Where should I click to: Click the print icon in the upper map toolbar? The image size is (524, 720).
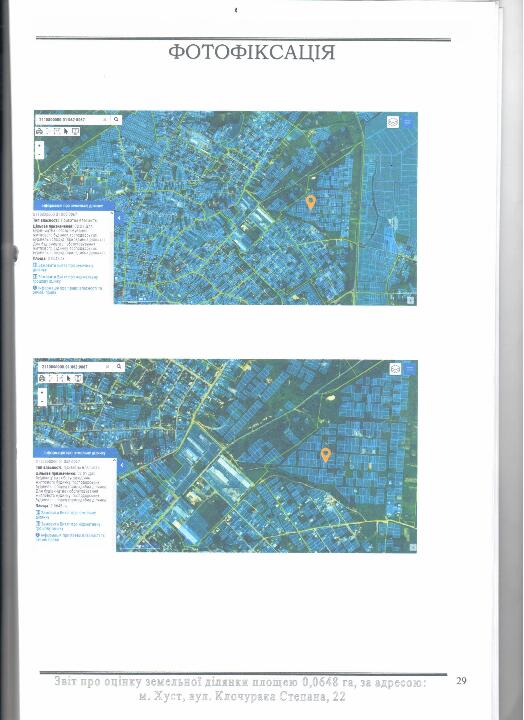39,131
